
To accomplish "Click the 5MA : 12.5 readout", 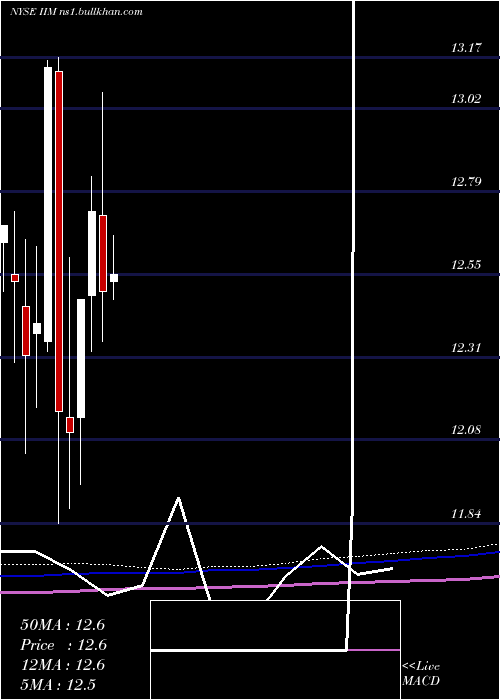I will pyautogui.click(x=58, y=684).
